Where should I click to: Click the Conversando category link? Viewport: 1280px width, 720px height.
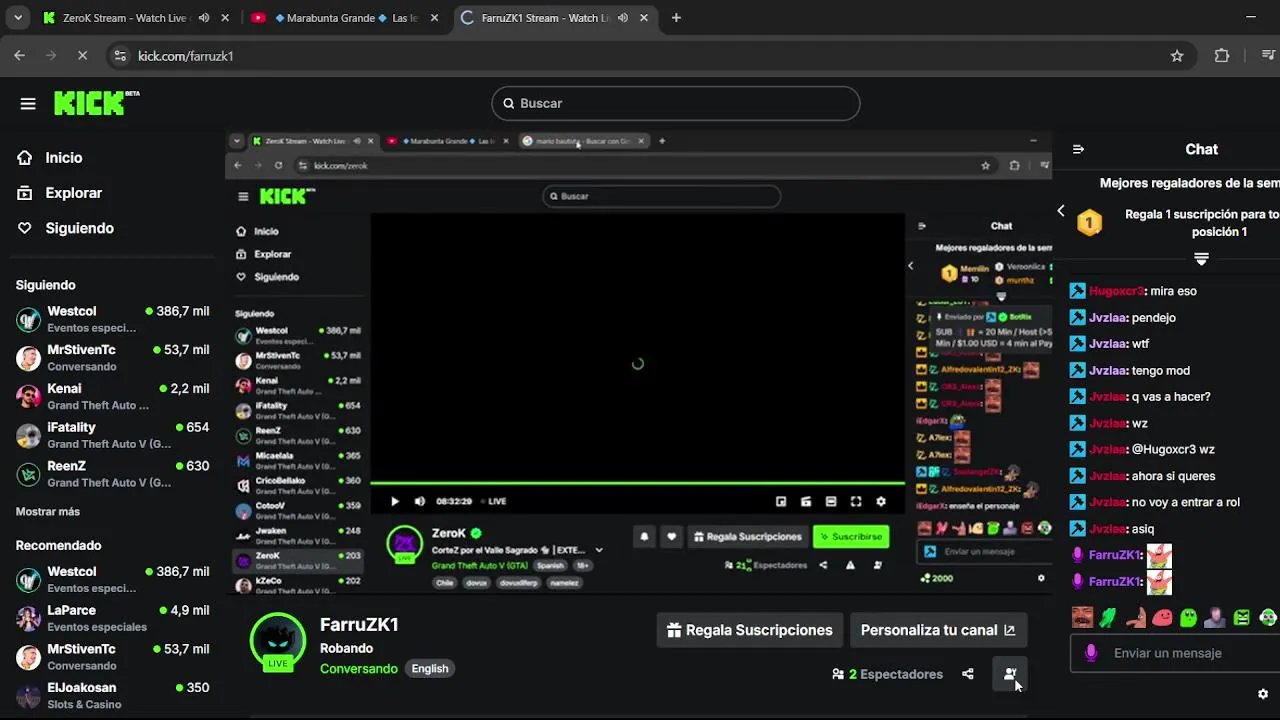(x=358, y=669)
